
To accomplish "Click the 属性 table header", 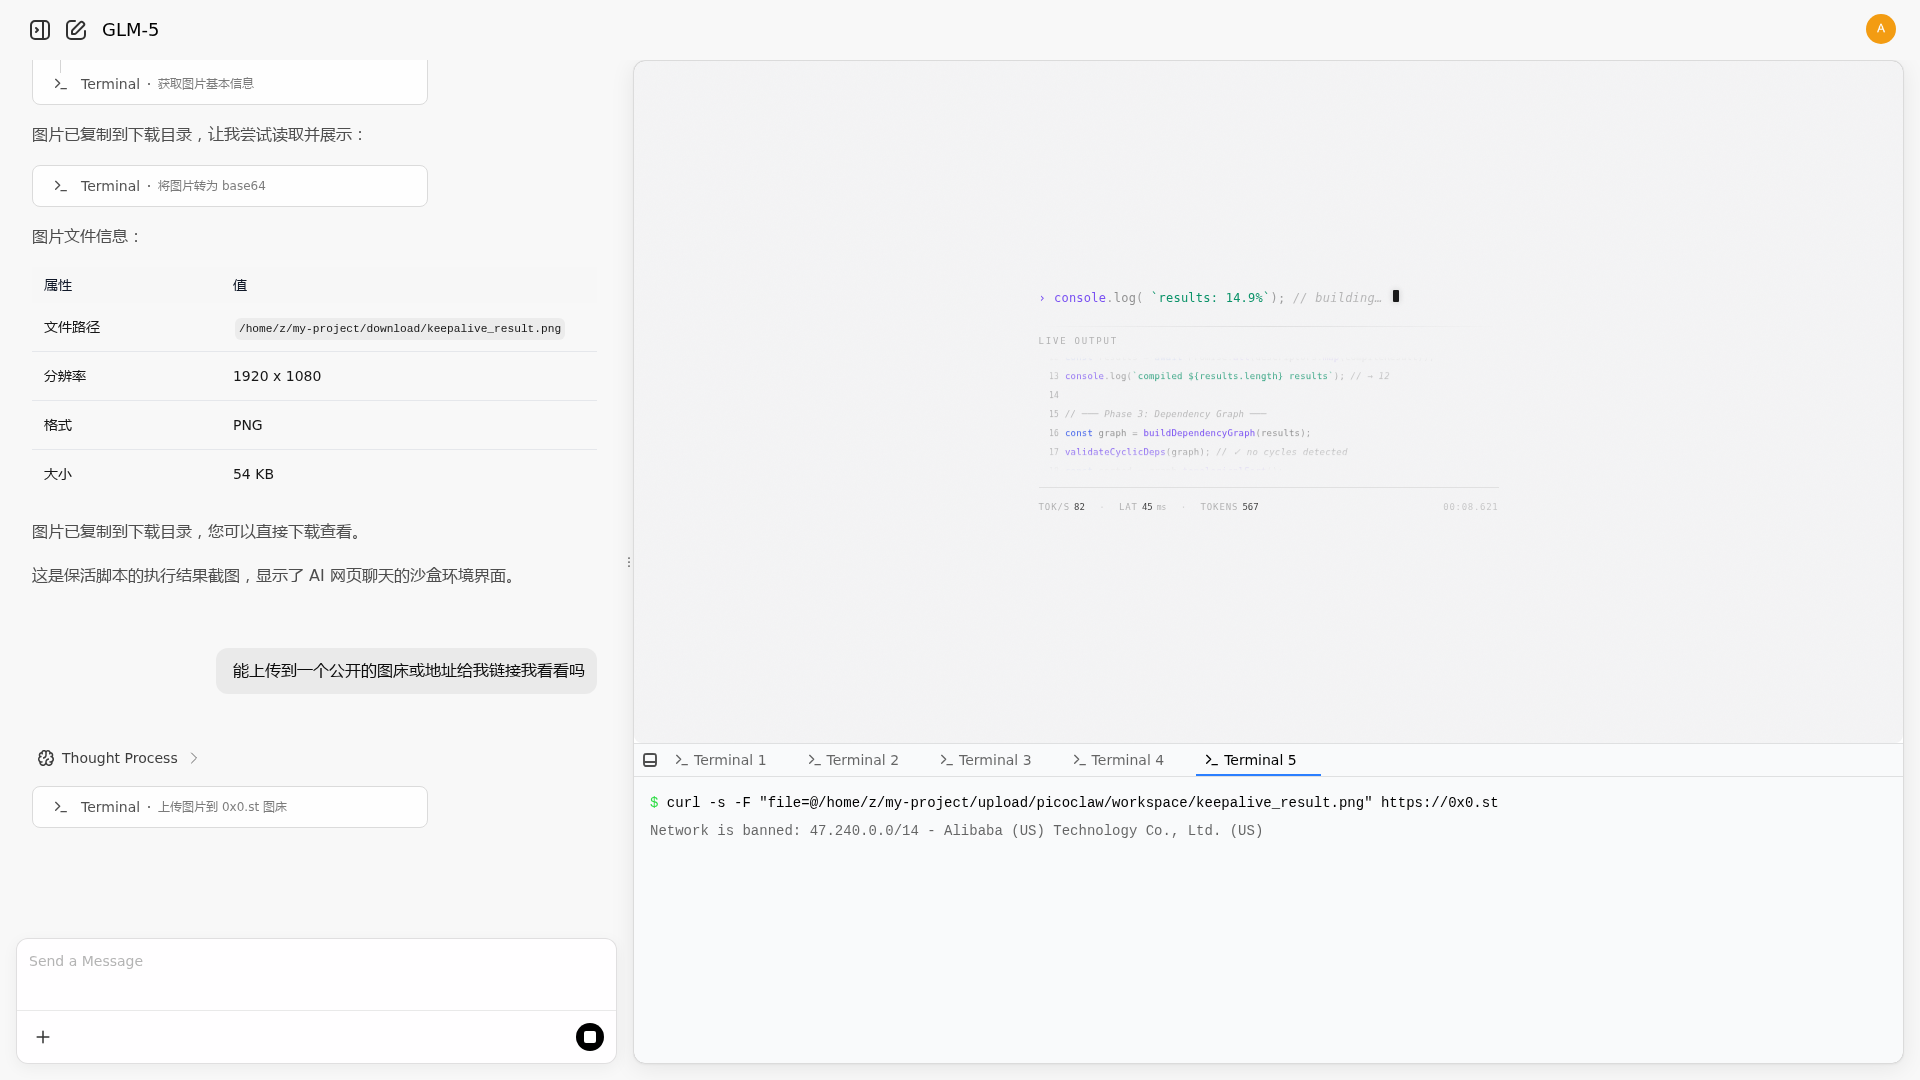I will (58, 285).
